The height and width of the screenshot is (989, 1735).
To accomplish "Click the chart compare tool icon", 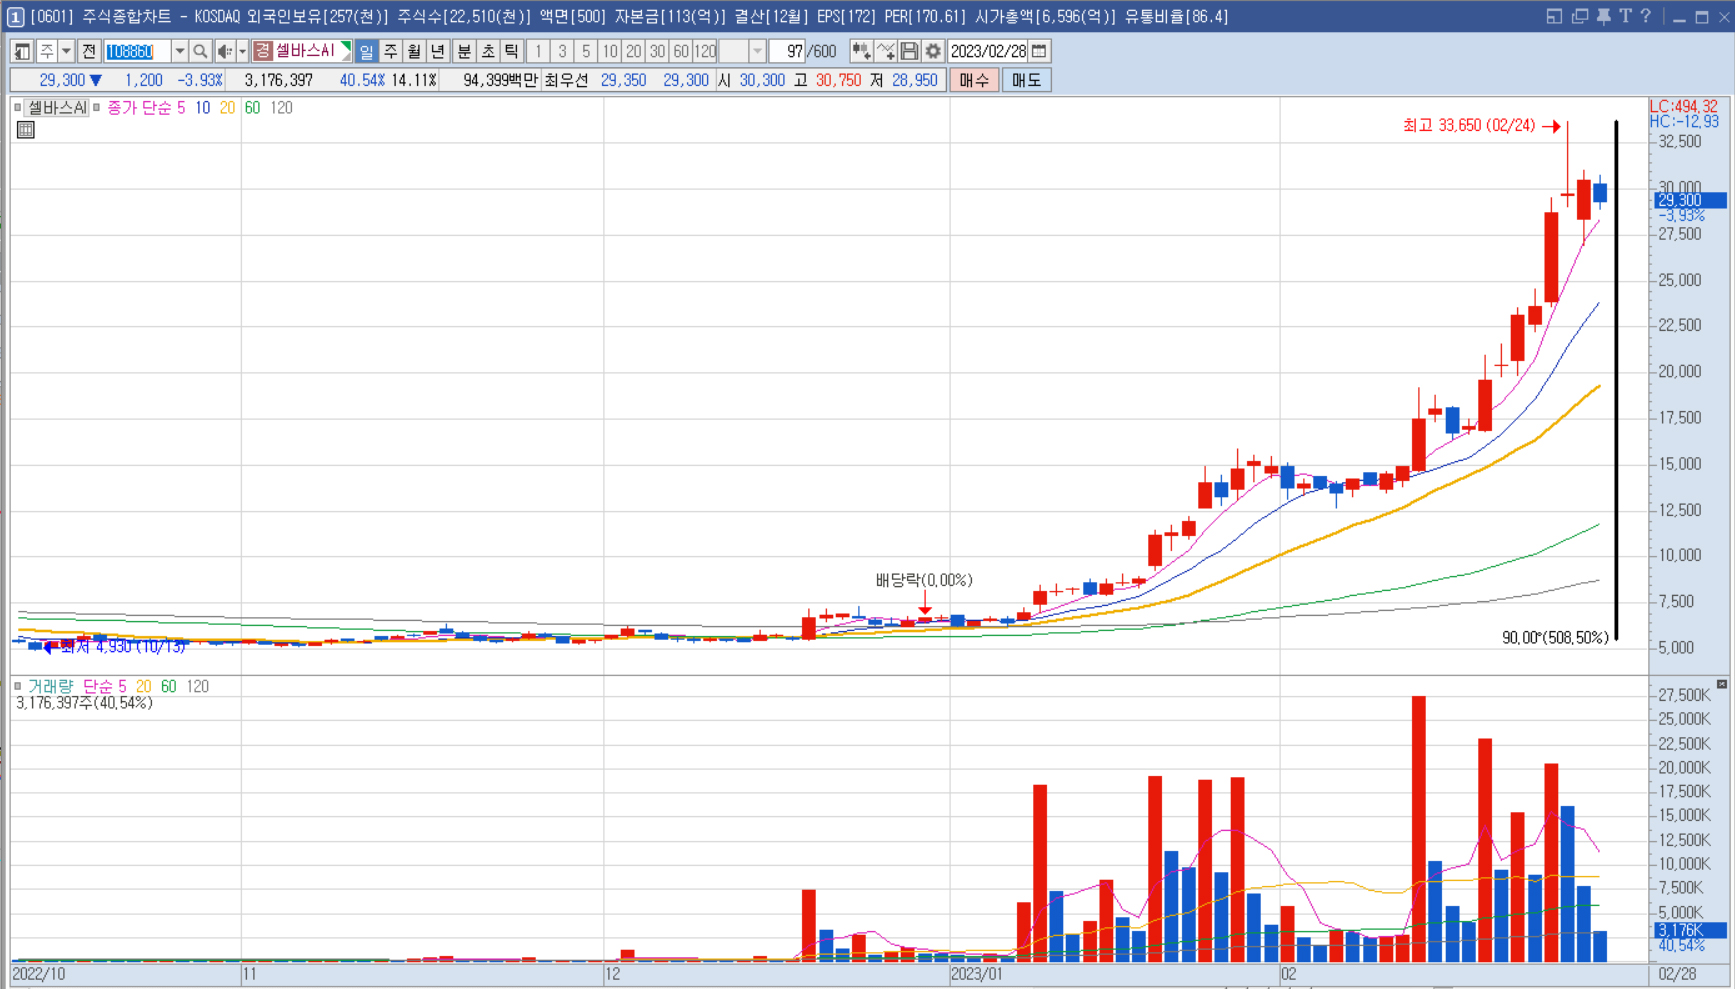I will click(861, 51).
